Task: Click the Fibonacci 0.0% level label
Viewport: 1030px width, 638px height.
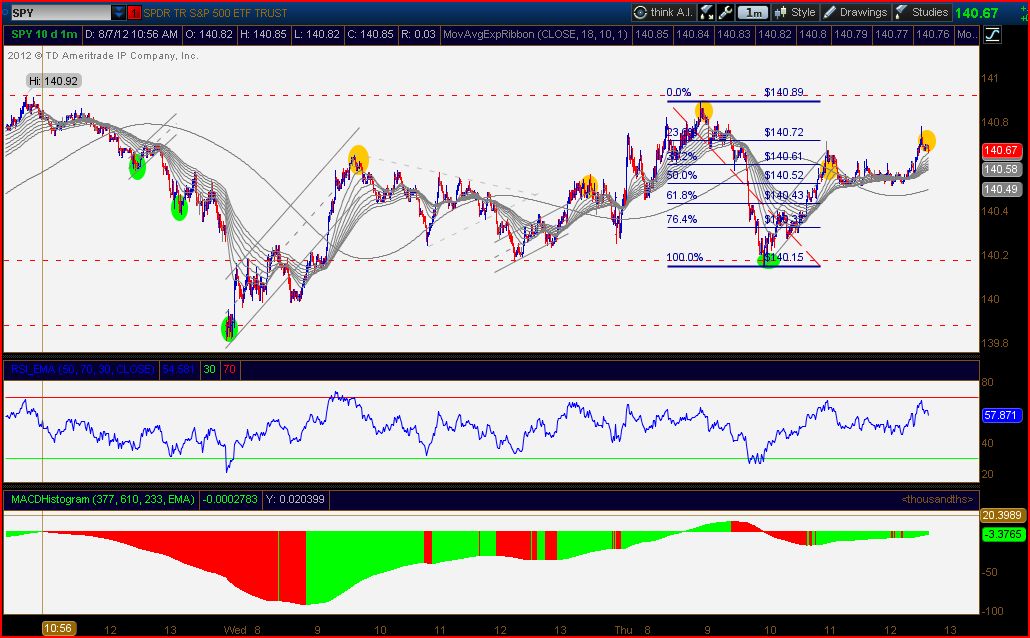Action: coord(679,93)
